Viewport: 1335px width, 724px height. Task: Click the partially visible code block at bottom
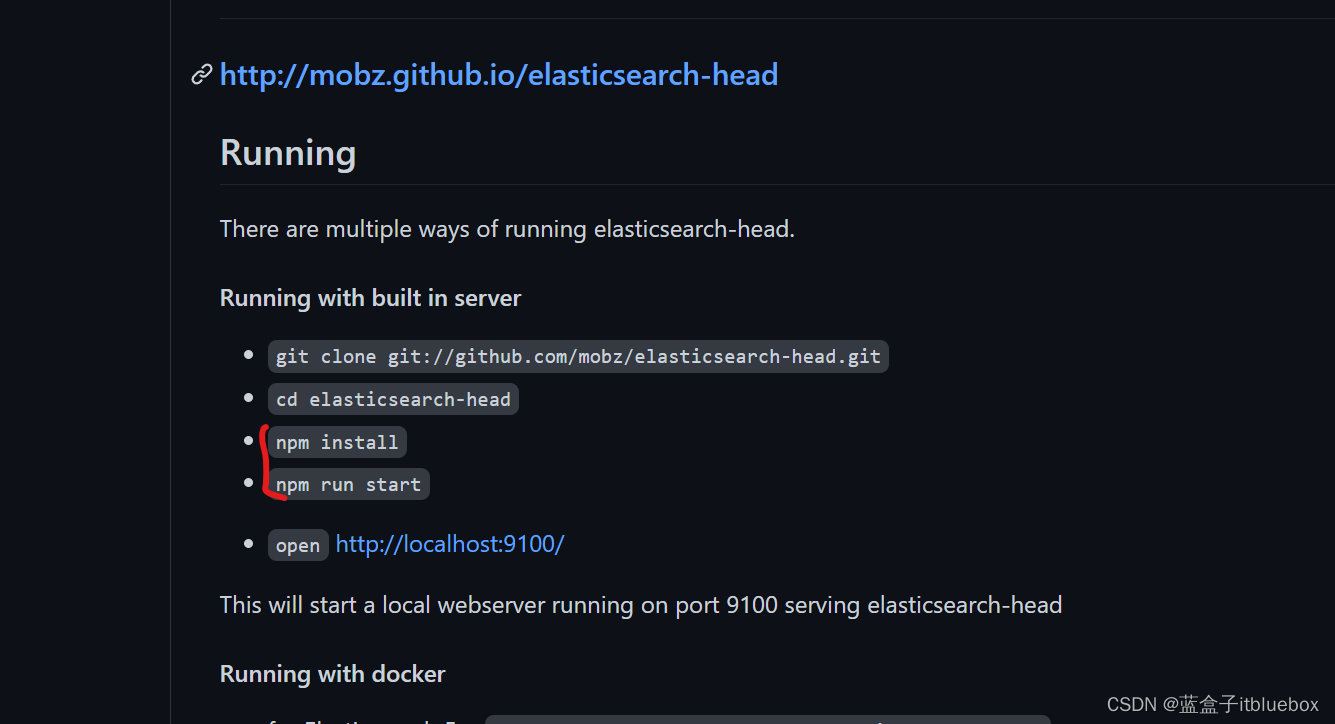[767, 719]
